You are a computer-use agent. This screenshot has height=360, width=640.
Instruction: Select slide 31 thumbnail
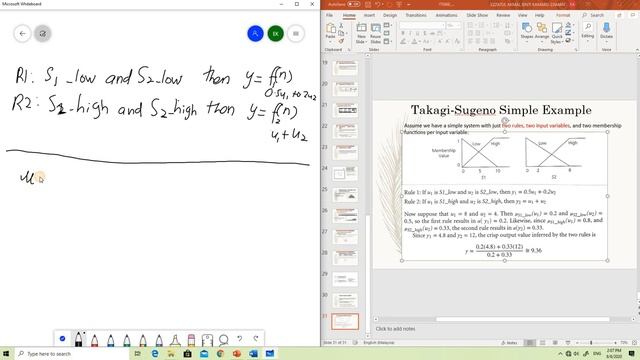(x=345, y=321)
